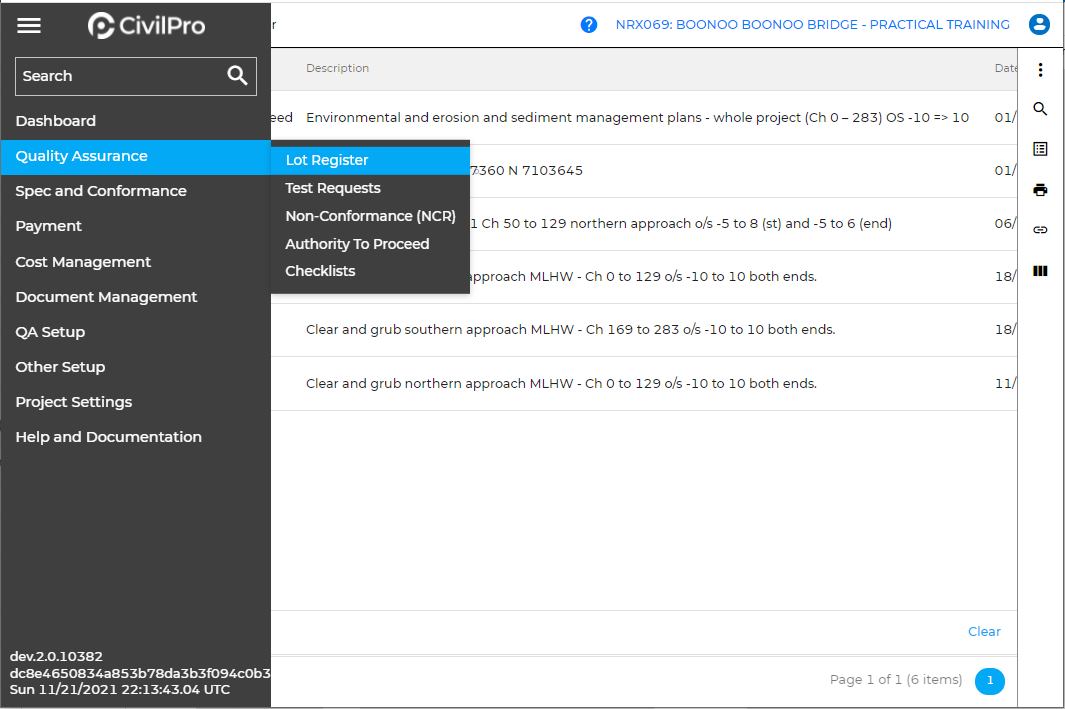Select Quality Assurance menu
Viewport: 1065px width, 709px height.
[x=136, y=156]
